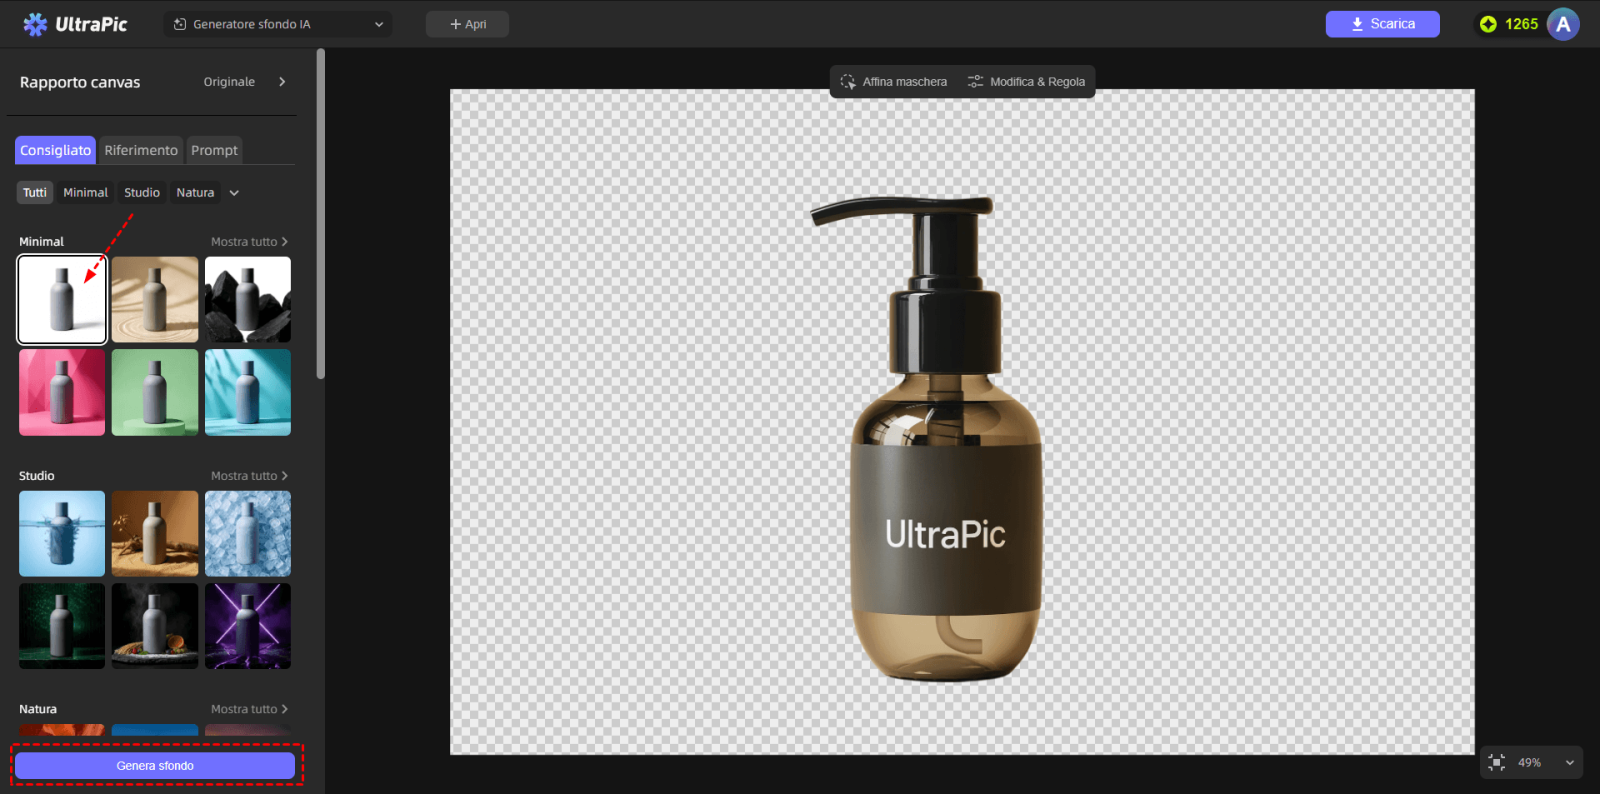Screen dimensions: 1600x794
Task: Switch to the Prompt tab
Action: coord(215,150)
